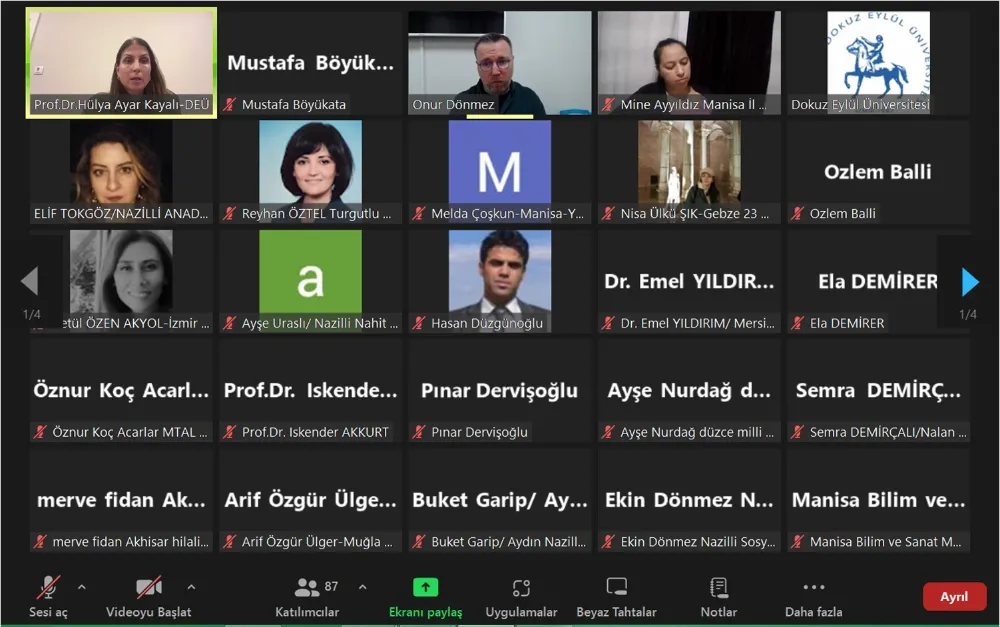
Task: Expand the chevron next to Katılımcılar
Action: pos(362,585)
